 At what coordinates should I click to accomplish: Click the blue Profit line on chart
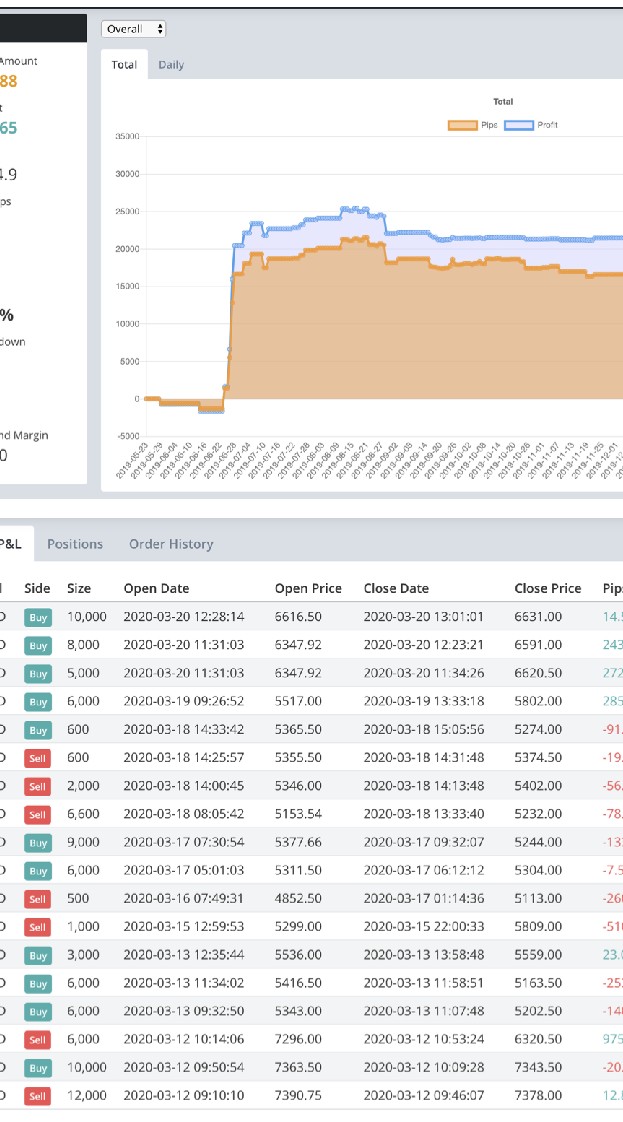(x=450, y=237)
